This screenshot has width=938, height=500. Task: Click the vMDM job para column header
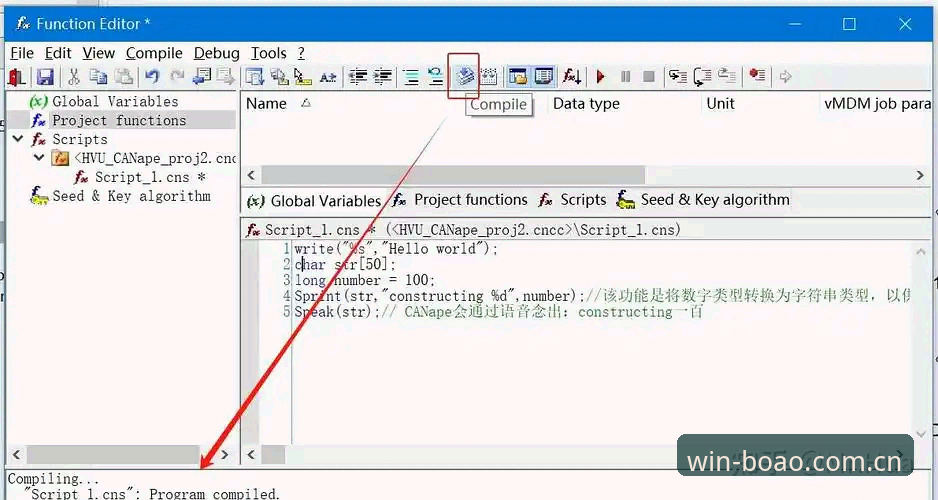[x=877, y=103]
